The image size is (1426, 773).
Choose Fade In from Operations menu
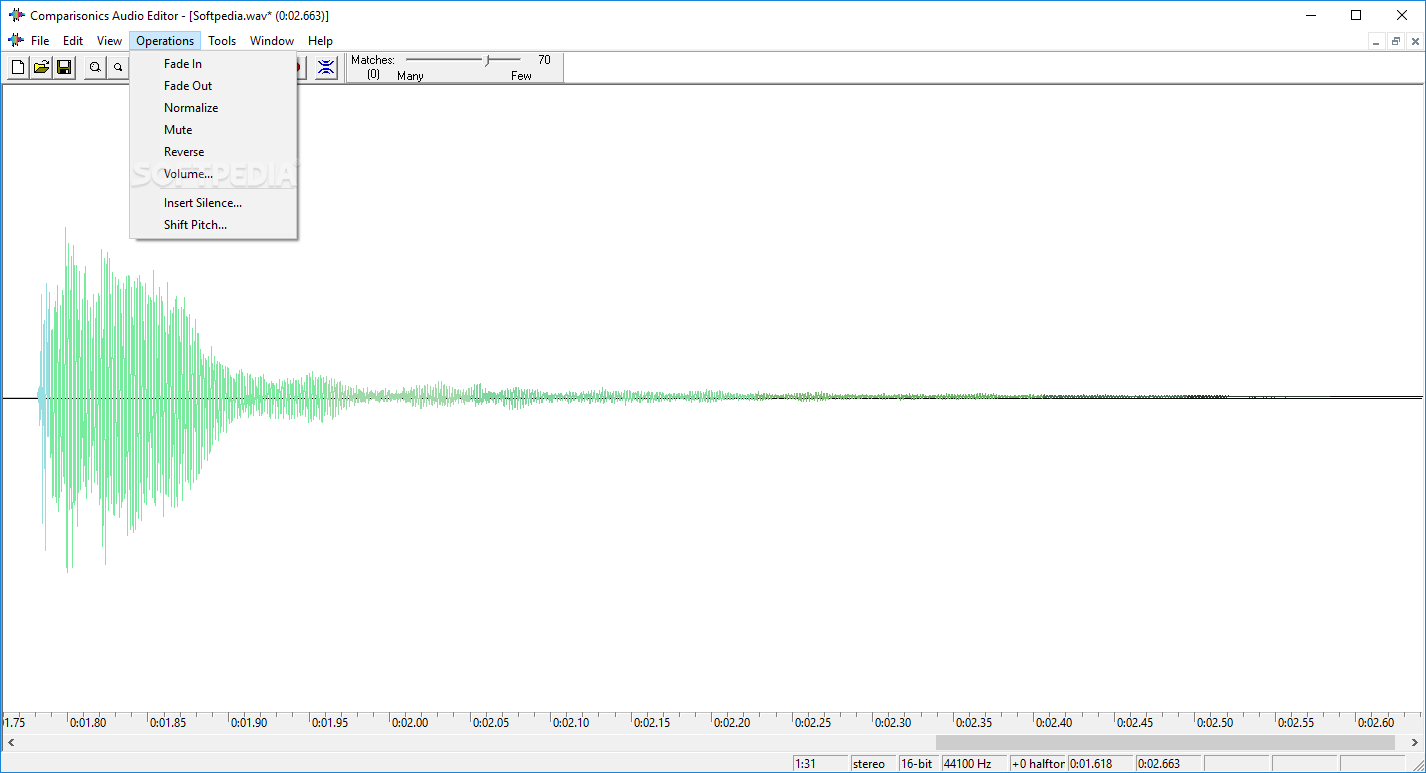point(213,64)
